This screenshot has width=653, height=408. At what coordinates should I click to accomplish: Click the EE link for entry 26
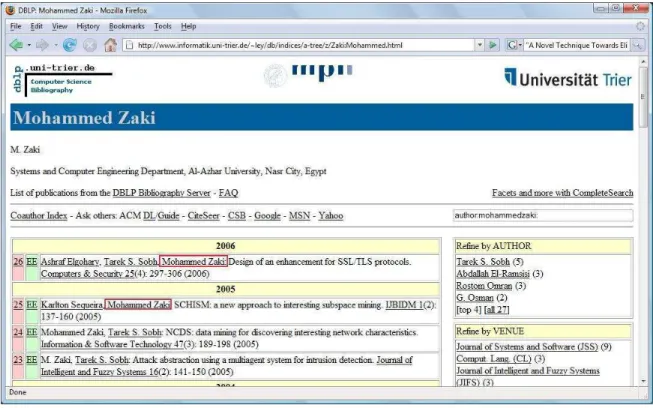pos(32,261)
